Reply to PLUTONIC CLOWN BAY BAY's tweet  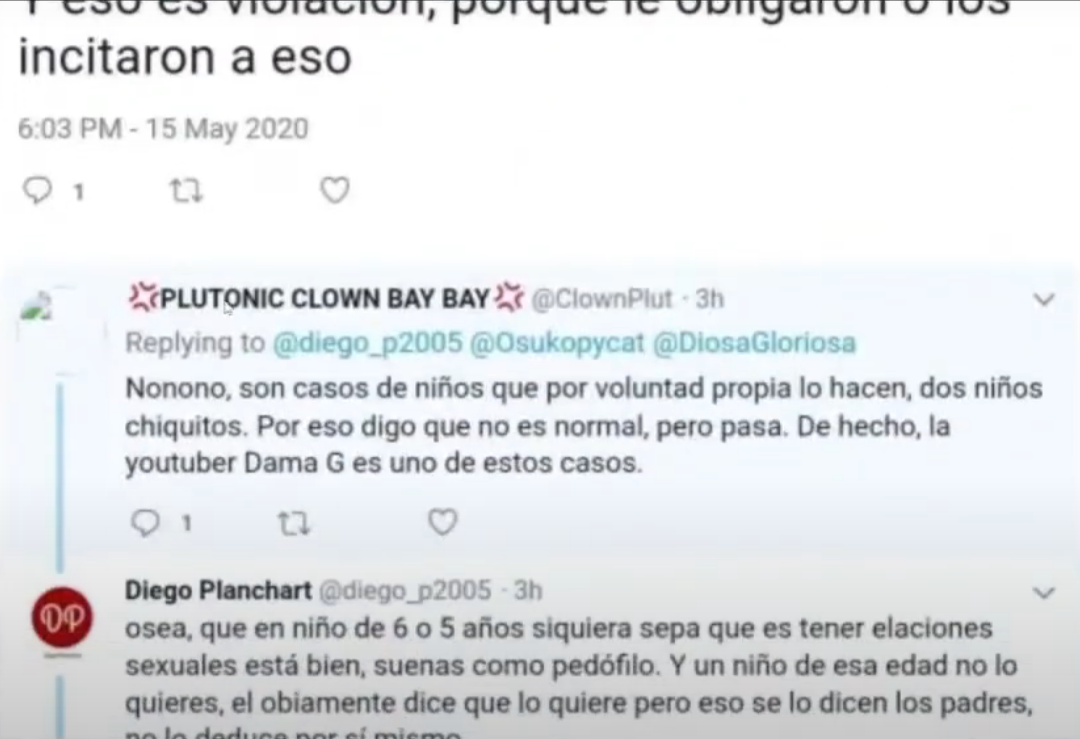pos(145,523)
